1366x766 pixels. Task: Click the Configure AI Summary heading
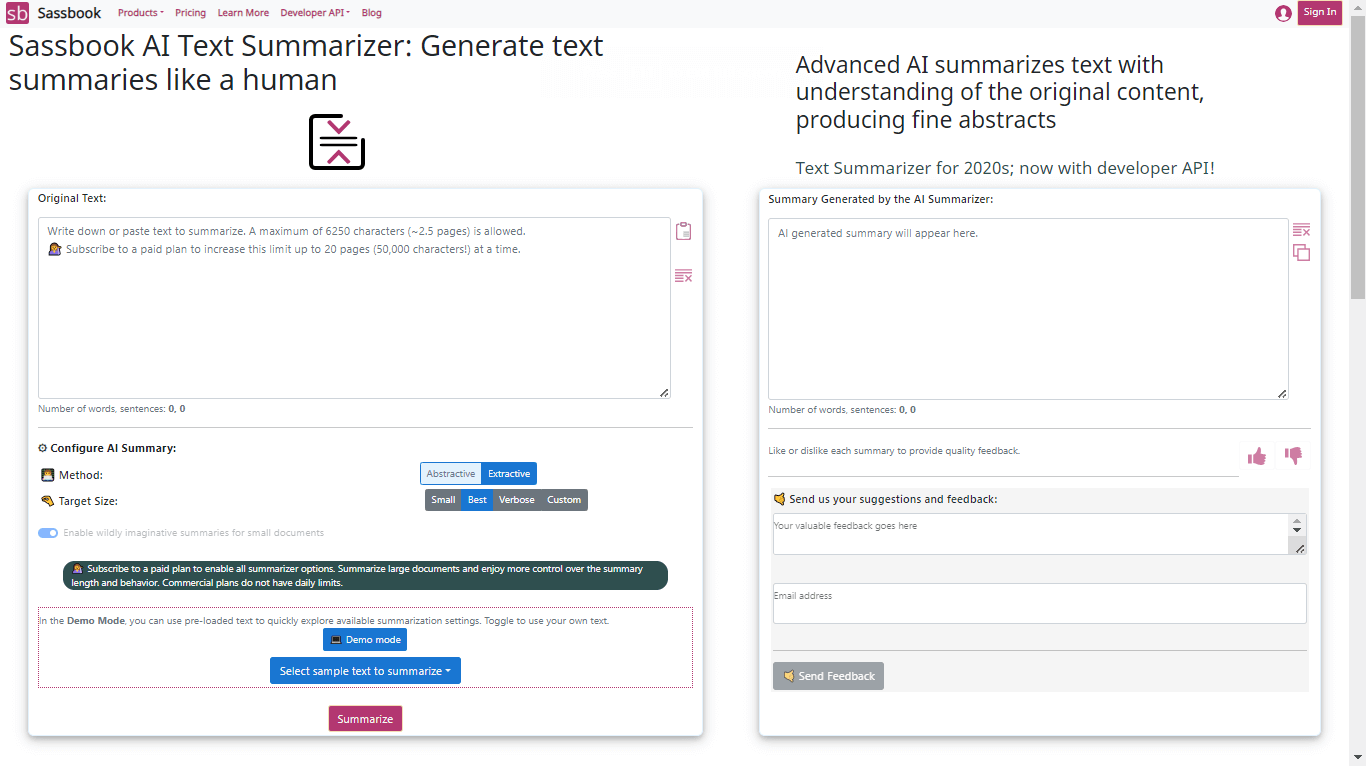point(107,448)
